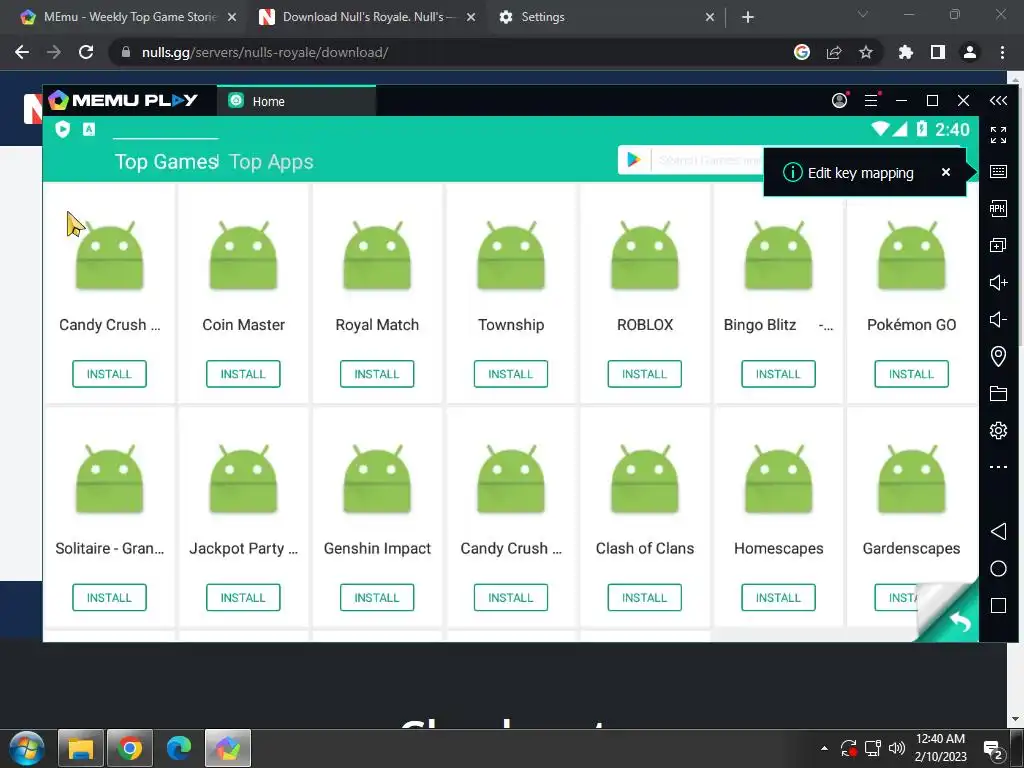Install Township
The width and height of the screenshot is (1024, 768).
[511, 374]
